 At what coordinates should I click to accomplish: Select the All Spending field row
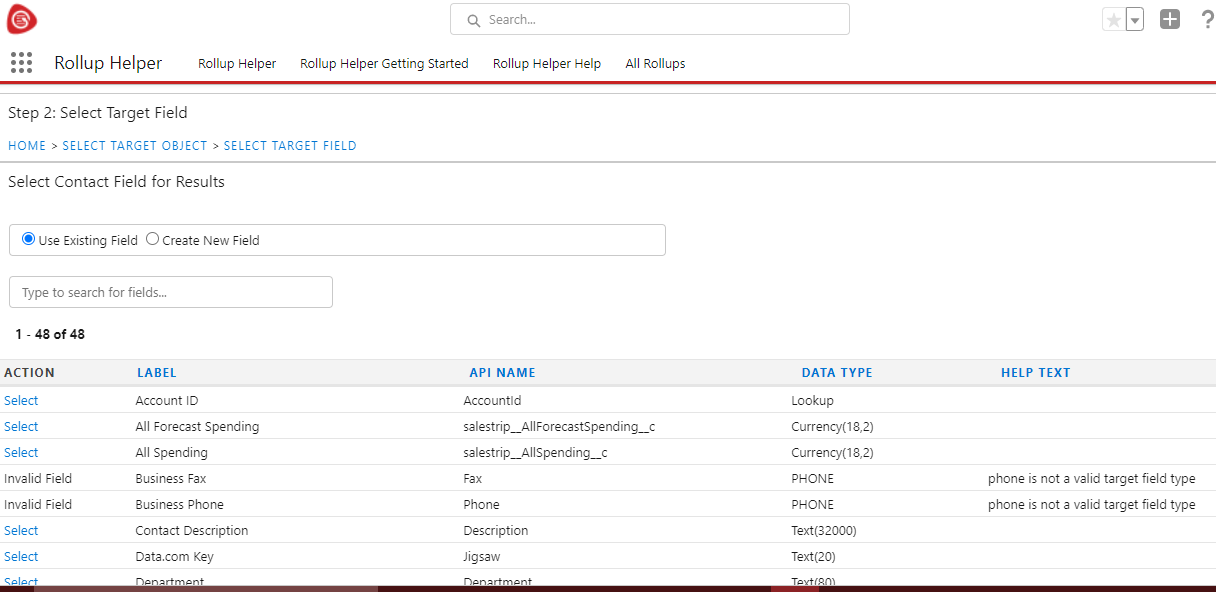pos(21,453)
